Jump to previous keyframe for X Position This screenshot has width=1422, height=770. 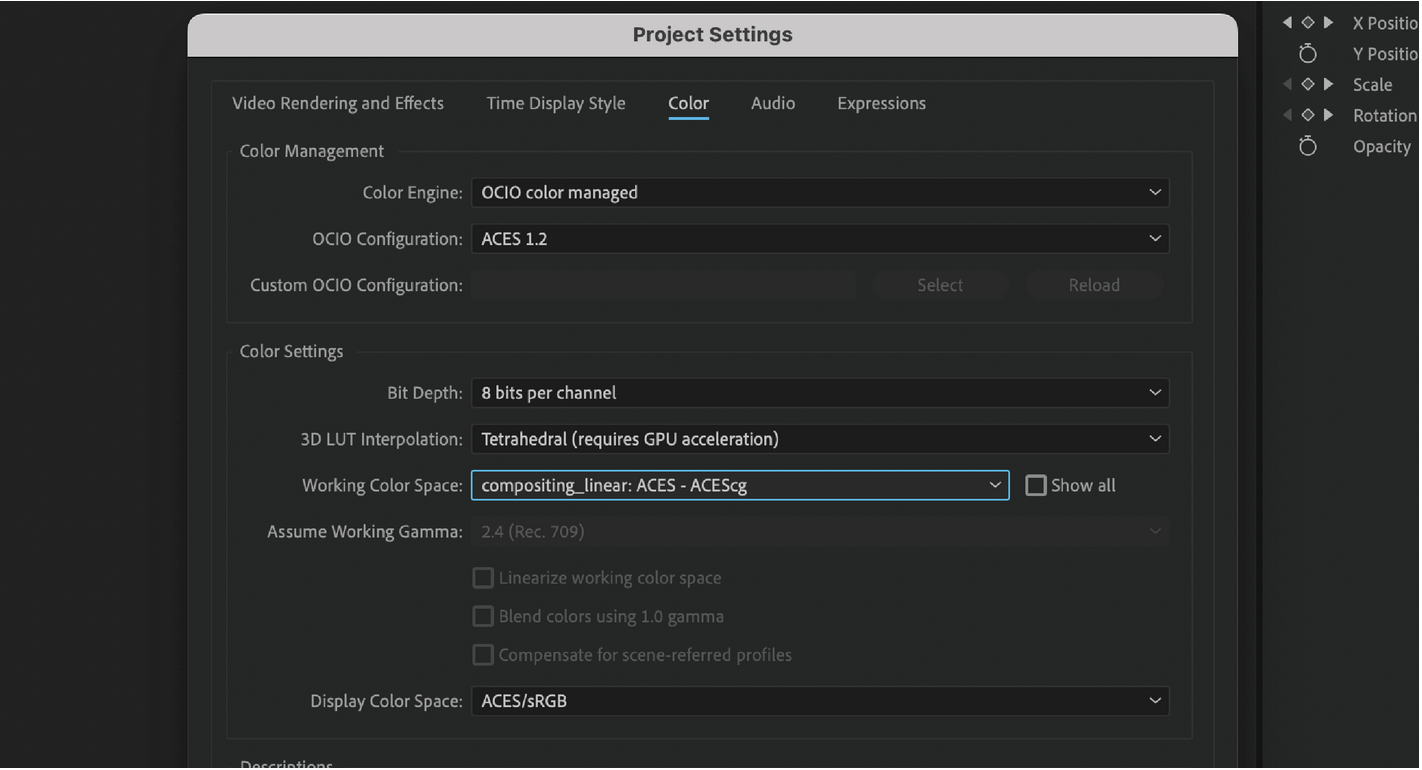[1288, 22]
